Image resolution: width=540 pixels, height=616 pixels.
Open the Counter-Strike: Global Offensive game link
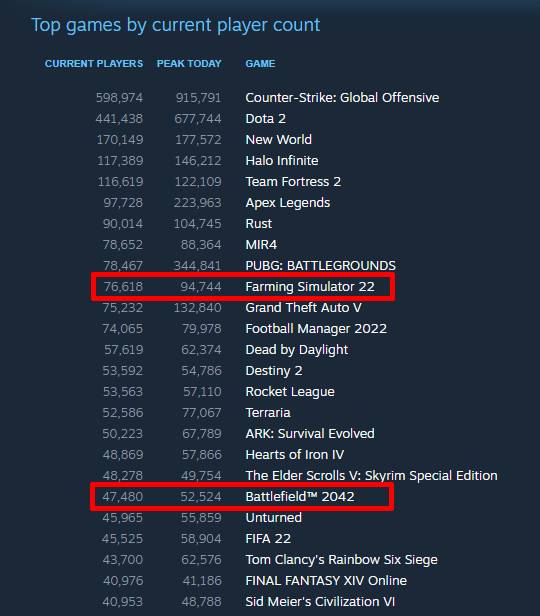(x=342, y=97)
